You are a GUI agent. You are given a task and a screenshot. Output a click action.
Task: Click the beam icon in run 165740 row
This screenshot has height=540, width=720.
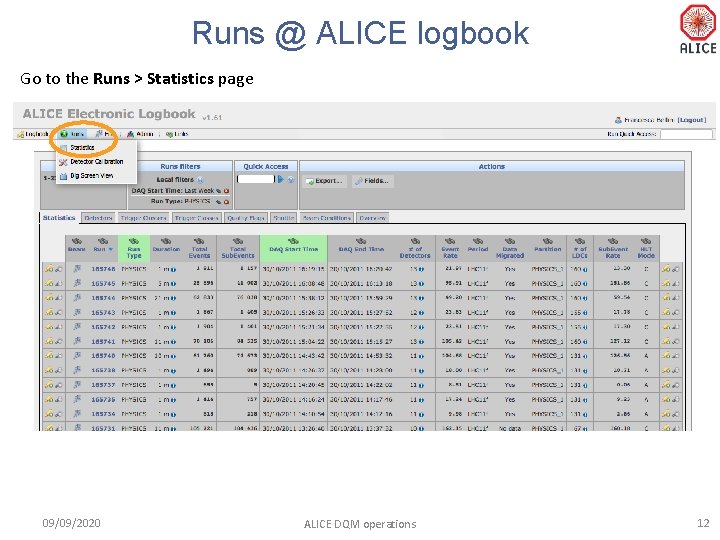click(77, 355)
